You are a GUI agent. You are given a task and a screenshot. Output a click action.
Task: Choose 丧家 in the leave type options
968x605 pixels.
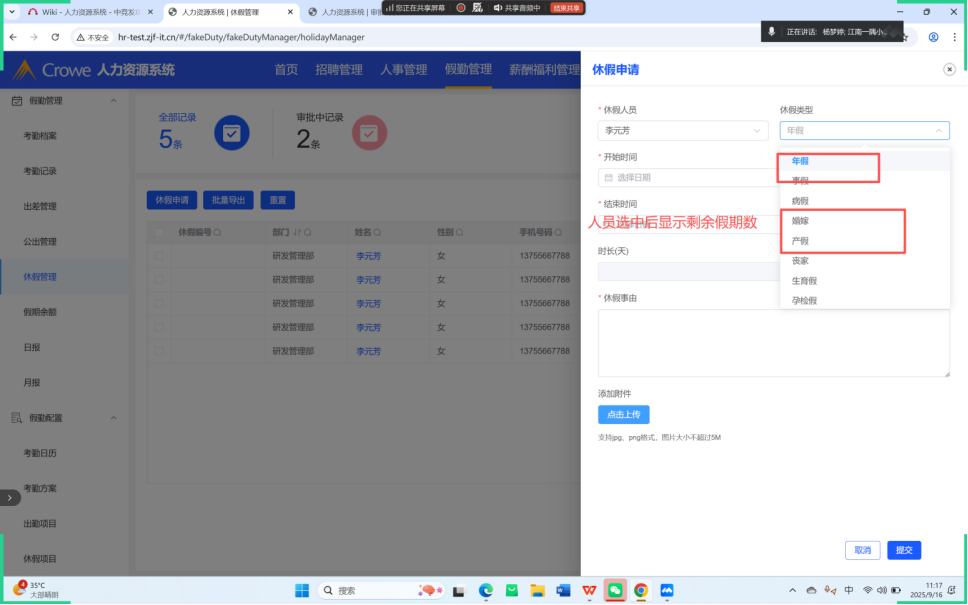[x=864, y=261]
